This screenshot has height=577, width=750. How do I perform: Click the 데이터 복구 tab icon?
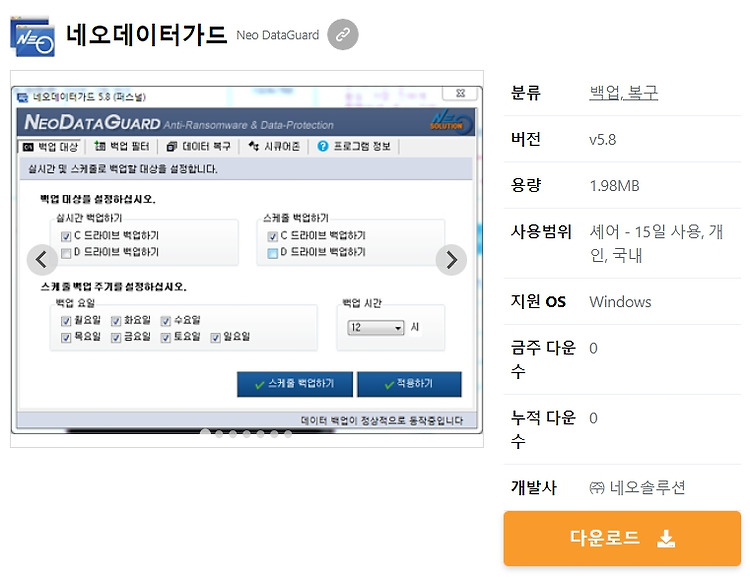coord(172,146)
